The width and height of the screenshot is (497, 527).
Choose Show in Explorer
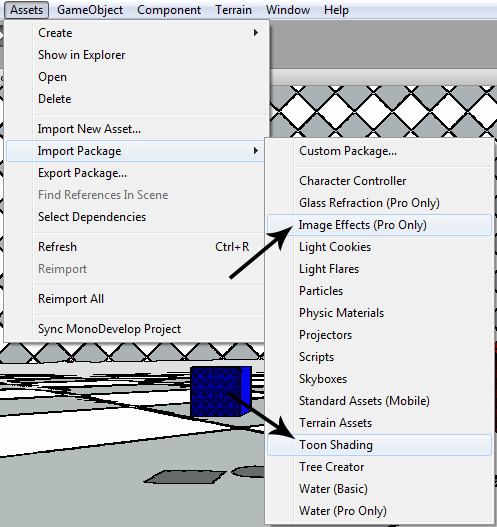pyautogui.click(x=135, y=55)
